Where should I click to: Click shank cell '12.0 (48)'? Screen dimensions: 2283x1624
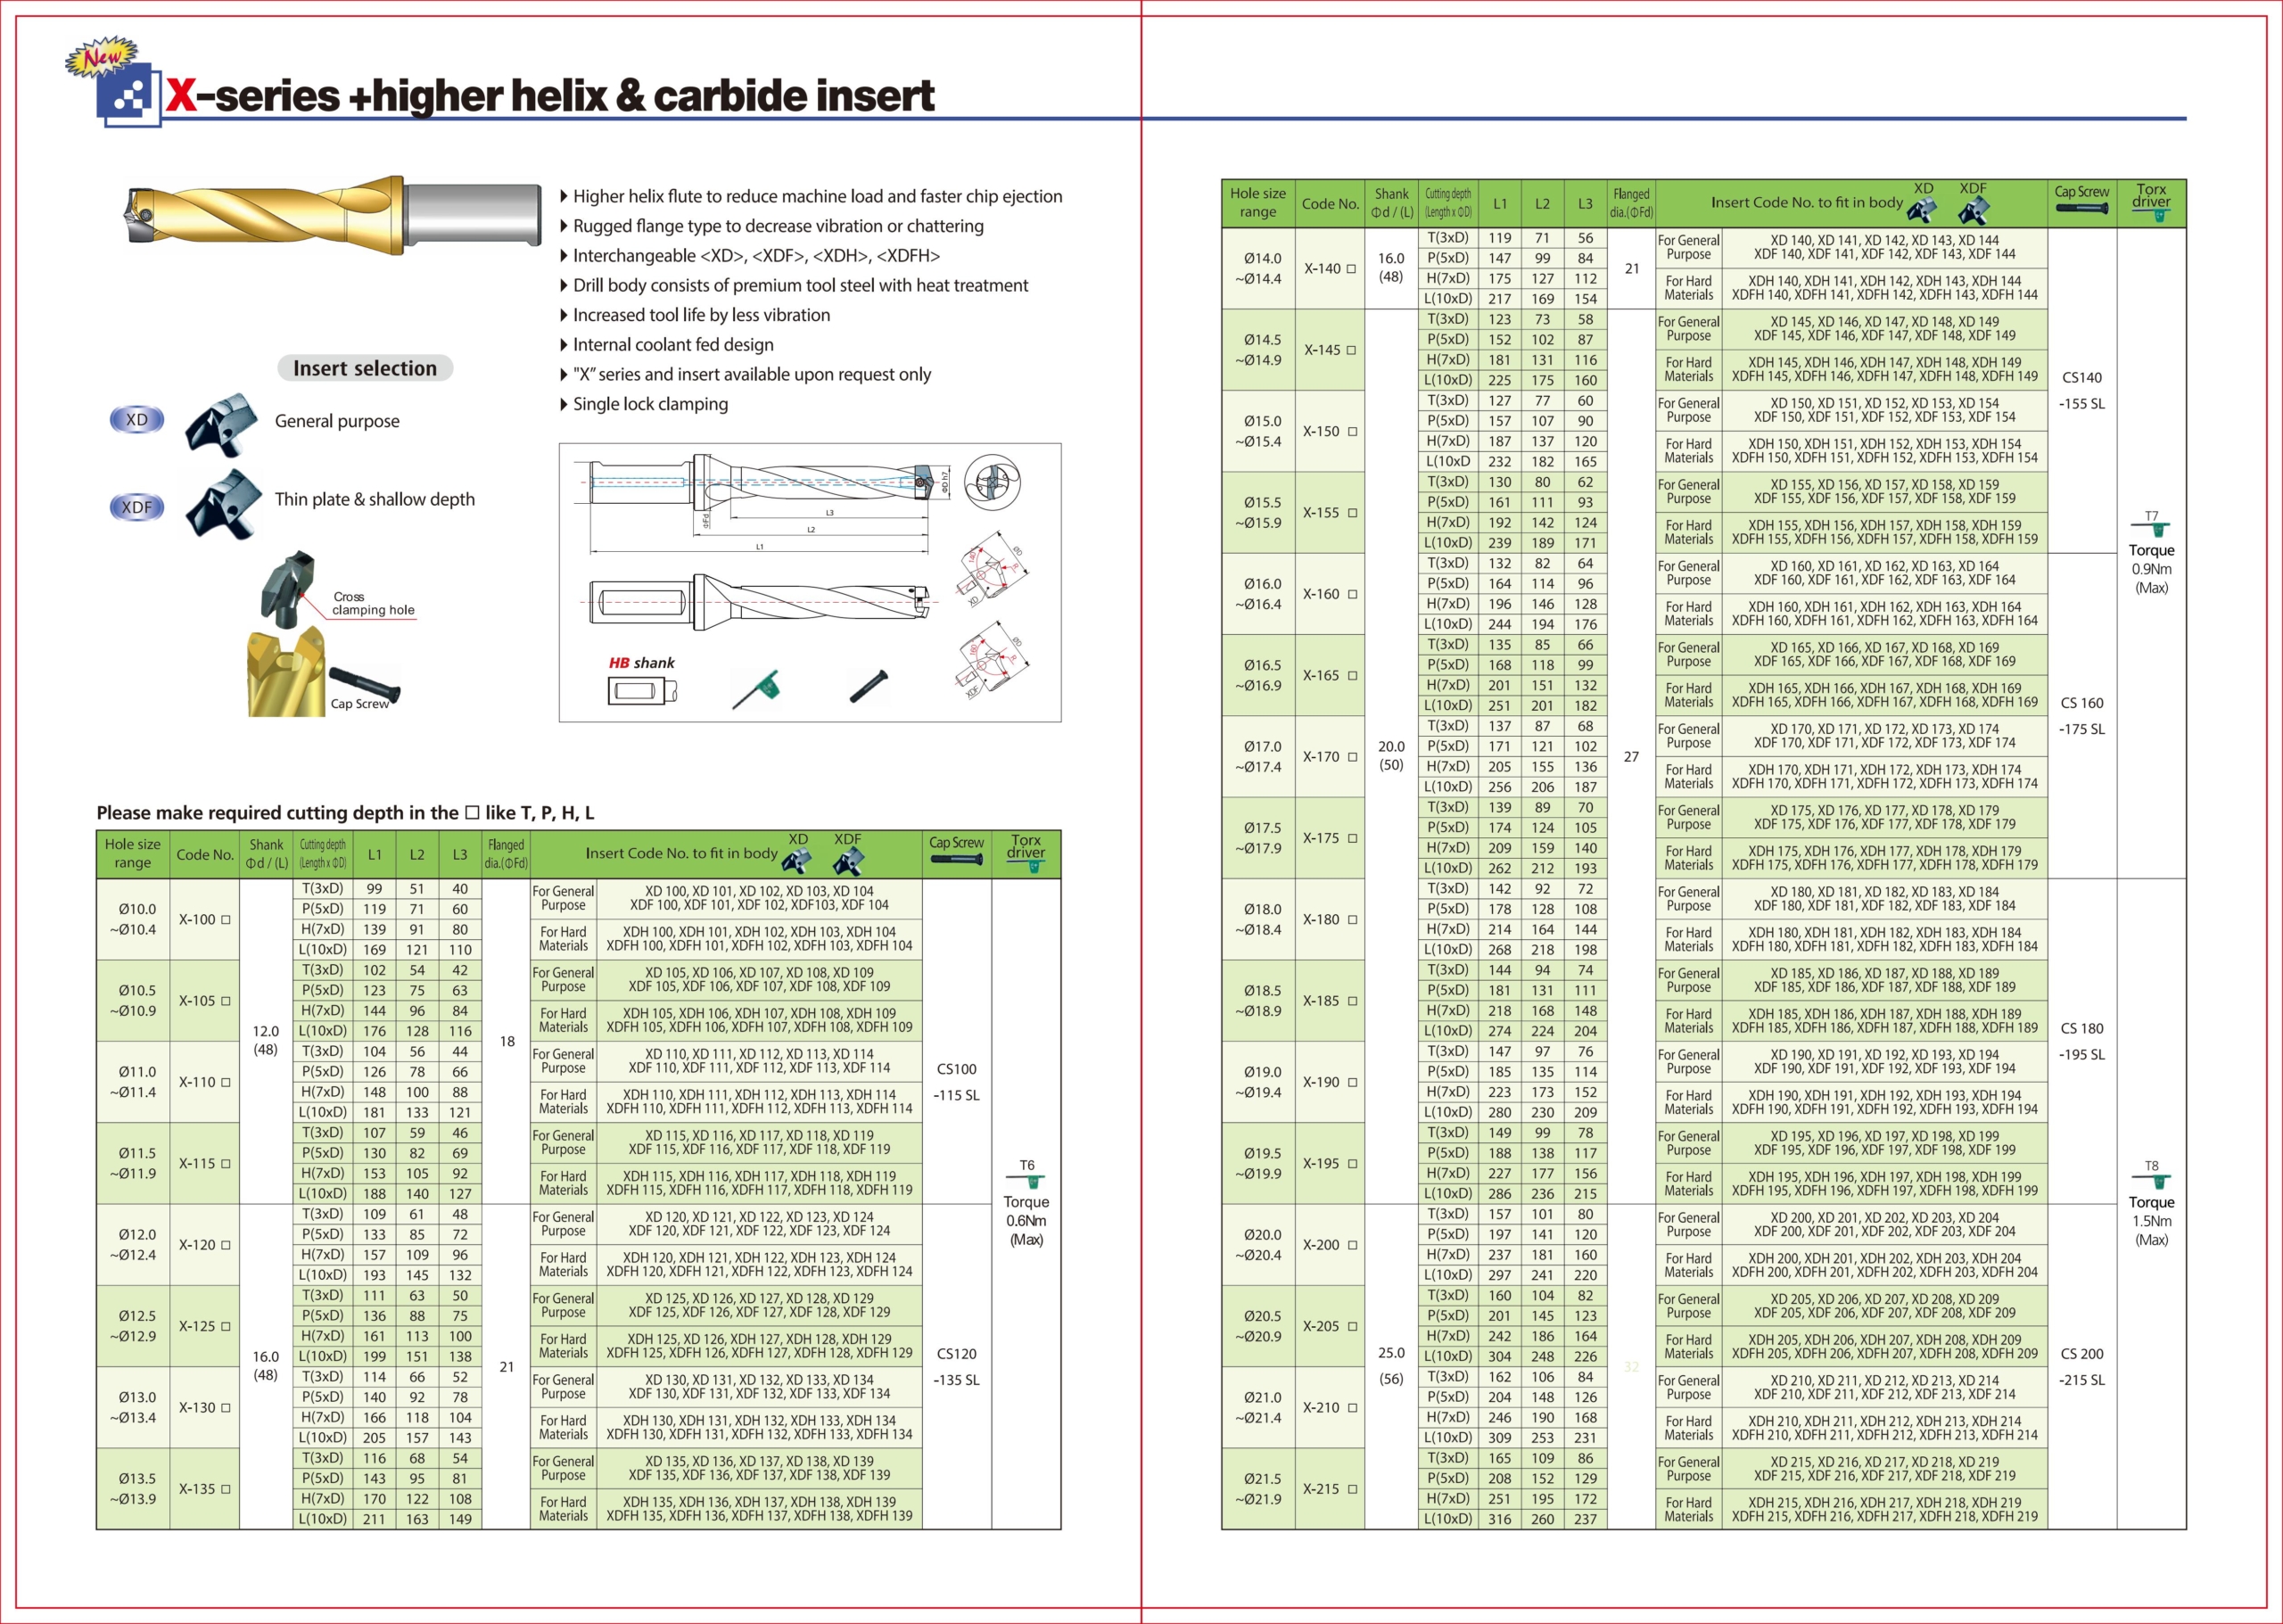[266, 1040]
